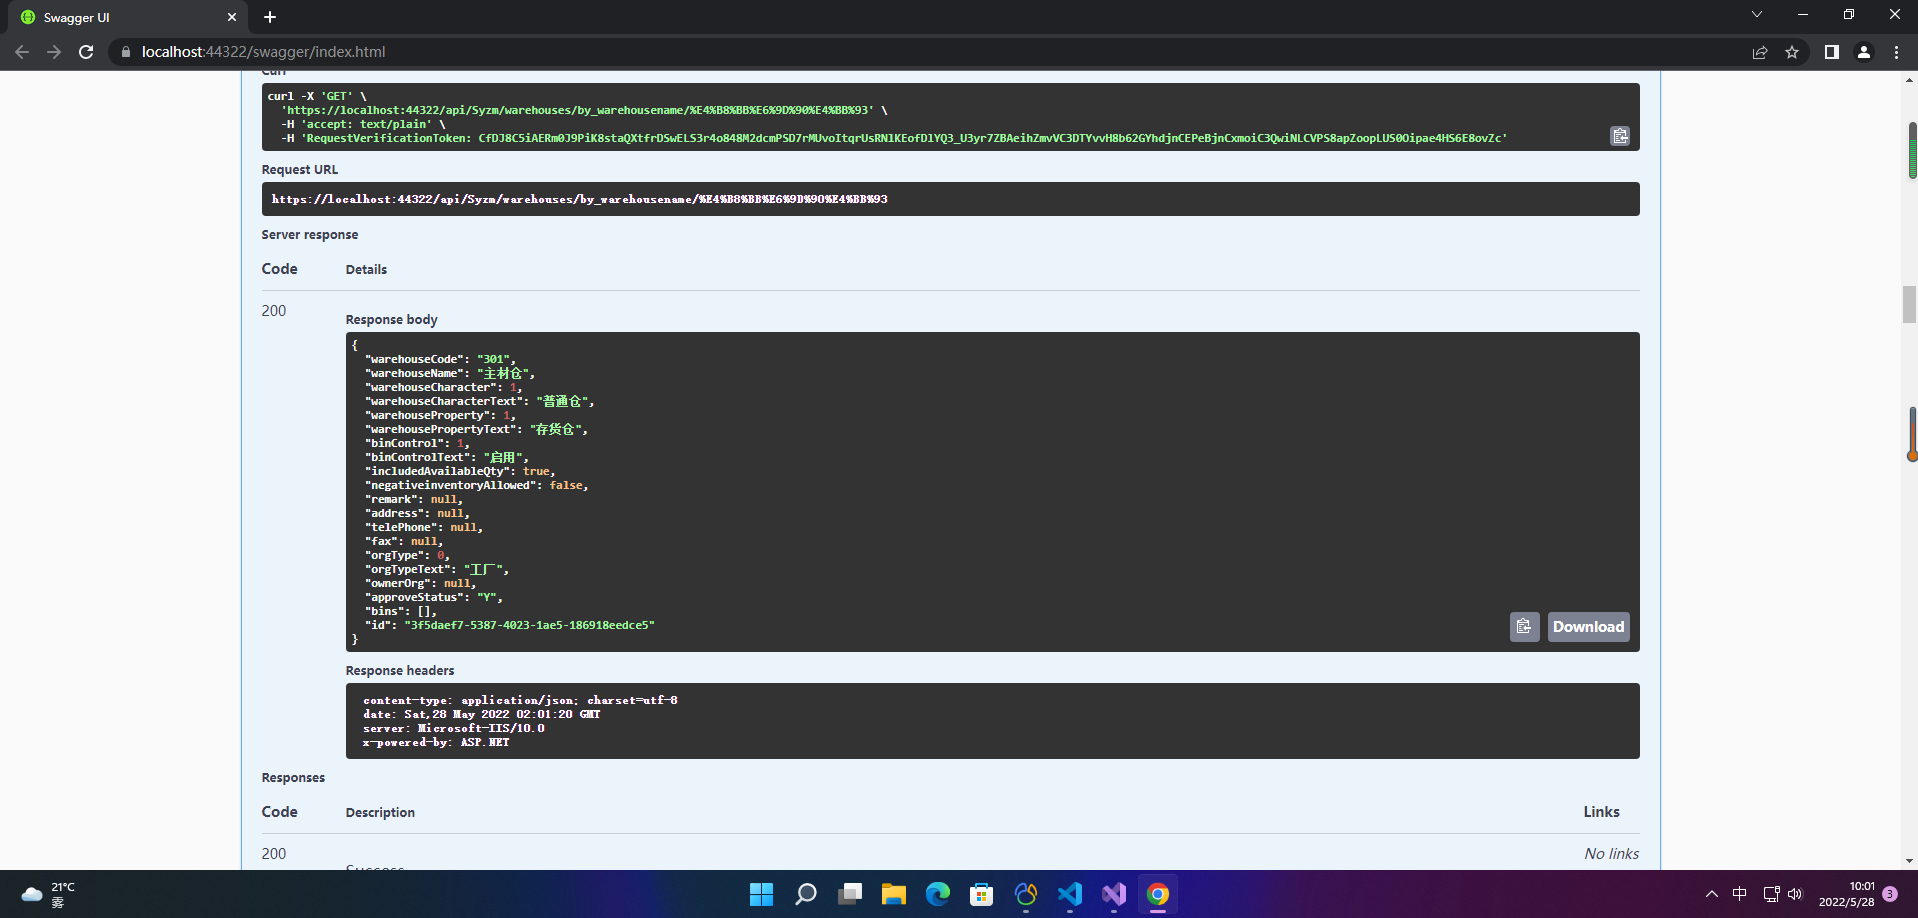Click the Links column header
Image resolution: width=1918 pixels, height=918 pixels.
(x=1601, y=812)
